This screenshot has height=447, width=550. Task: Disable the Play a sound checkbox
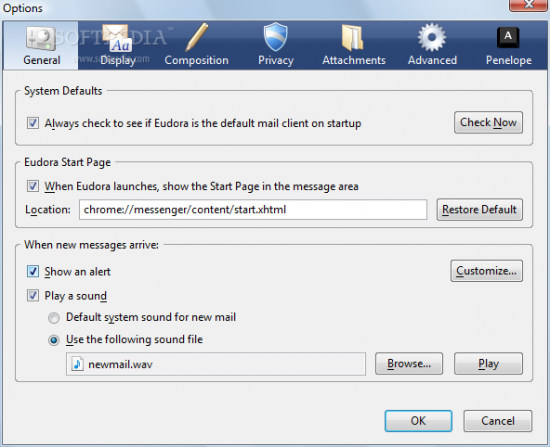click(33, 296)
